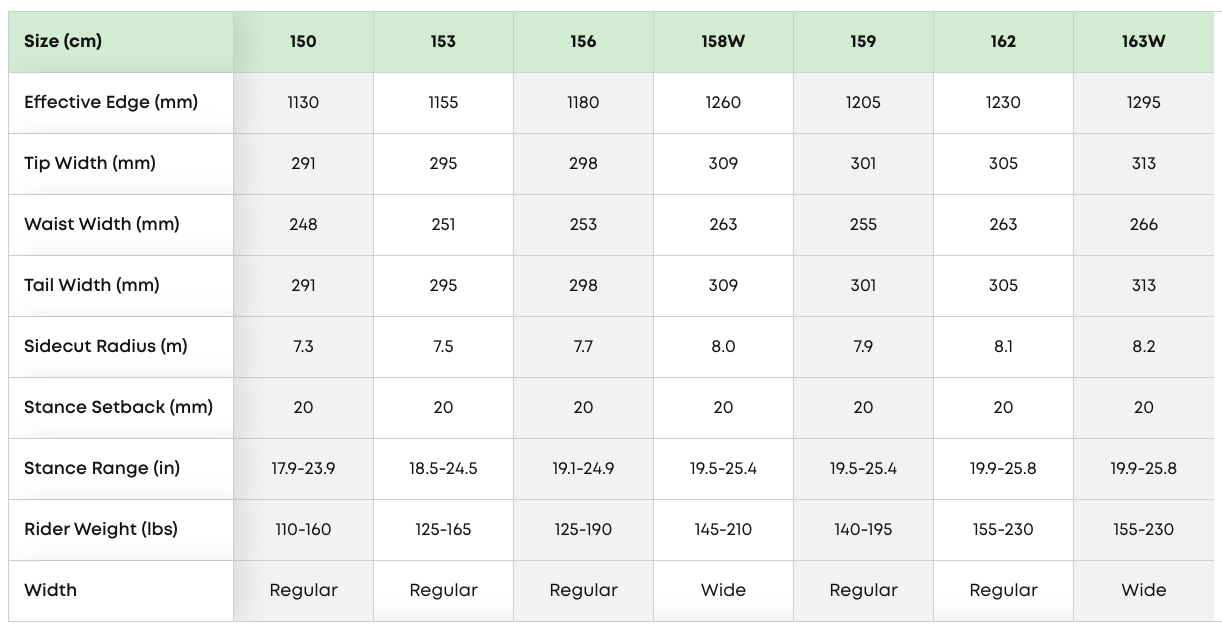Click the Size (cm) header cell

(63, 41)
